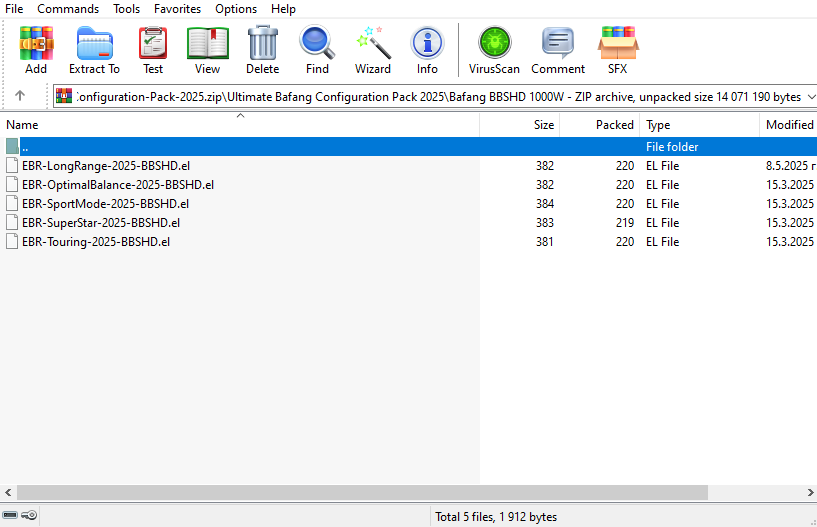This screenshot has width=817, height=527.
Task: Click the disk drive icon in status bar
Action: click(10, 515)
